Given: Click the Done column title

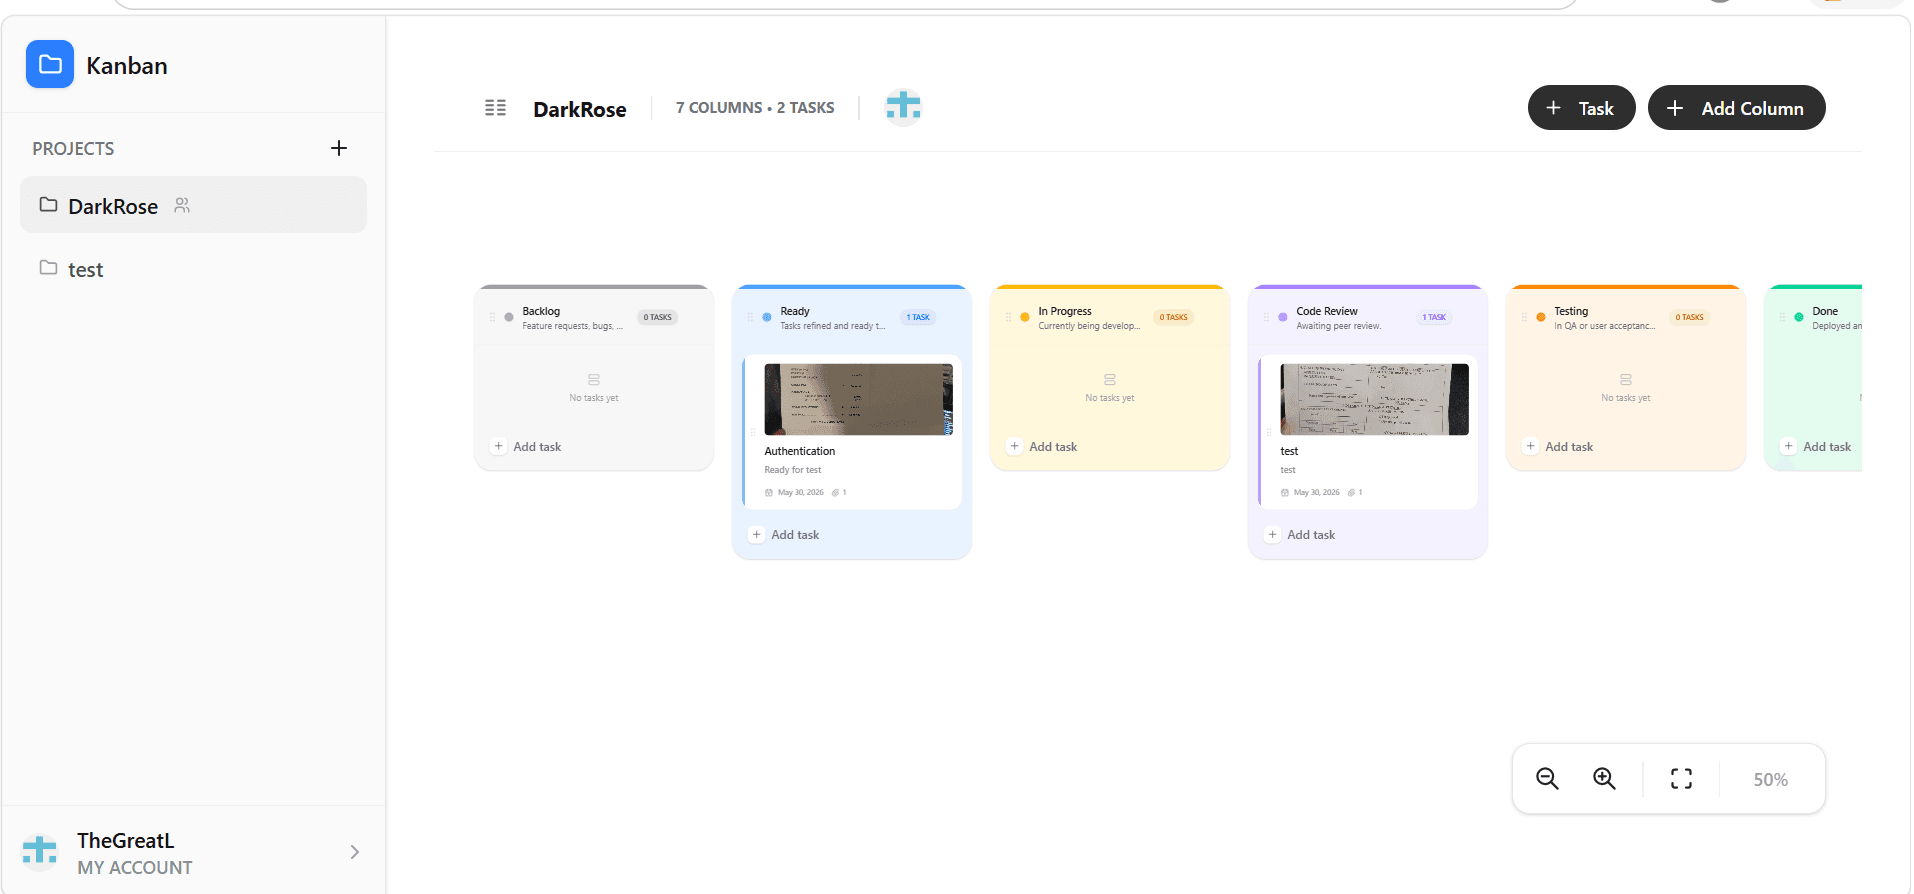Looking at the screenshot, I should [1825, 311].
